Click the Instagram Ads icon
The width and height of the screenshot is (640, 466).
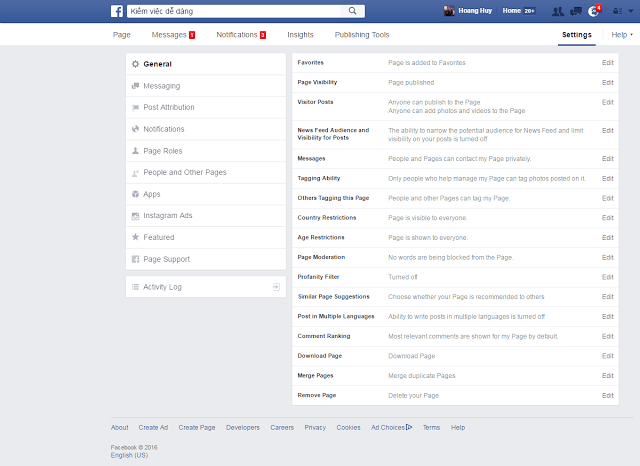click(136, 216)
